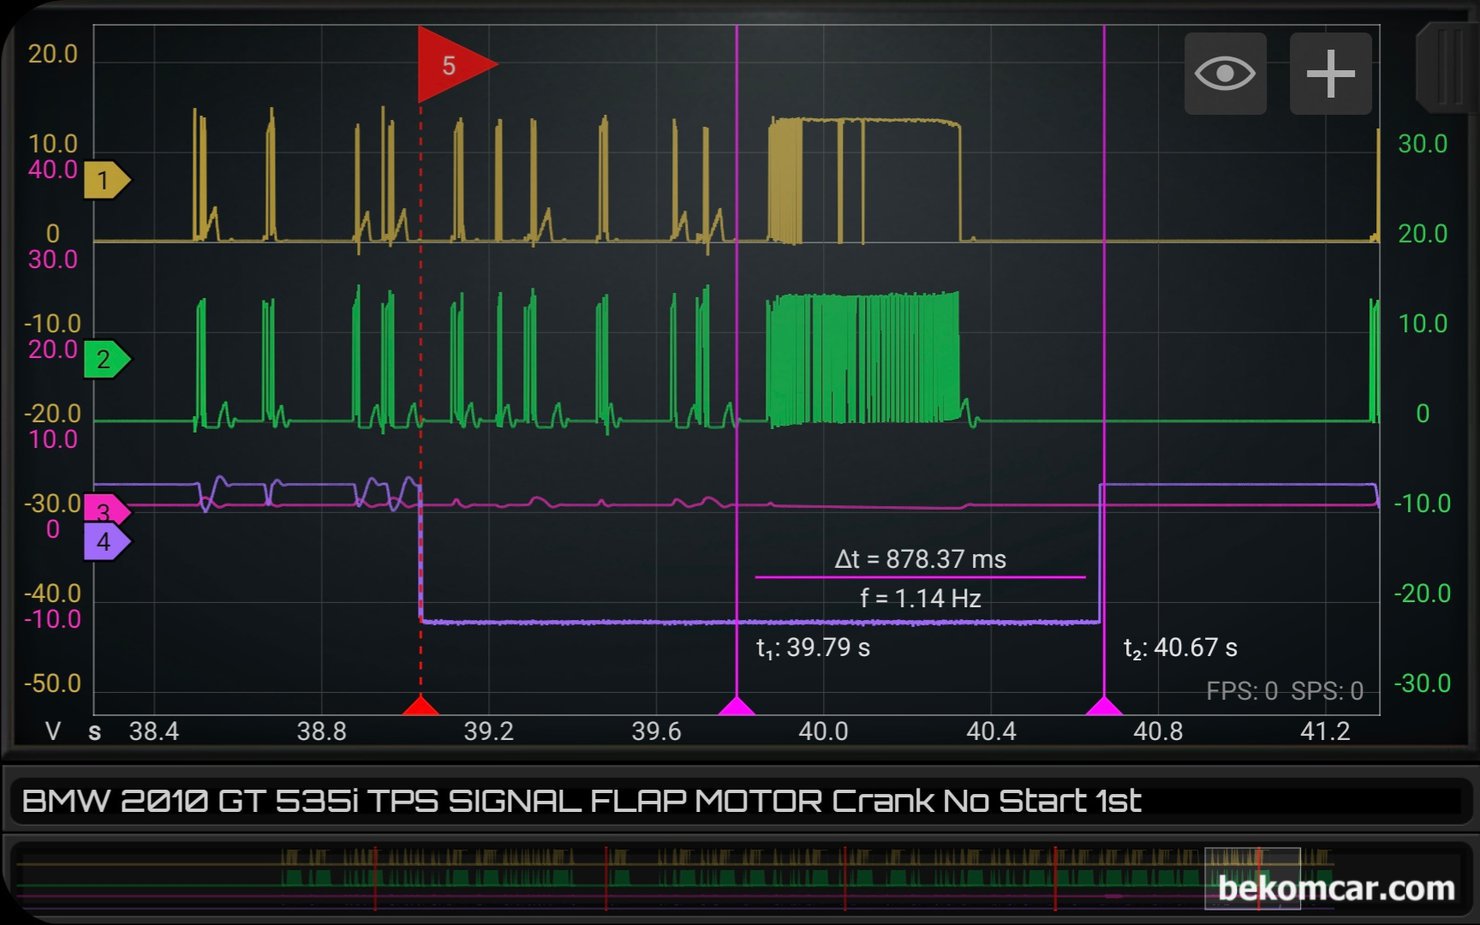Click the red cursor triangle on time axis
This screenshot has width=1480, height=925.
pos(420,705)
